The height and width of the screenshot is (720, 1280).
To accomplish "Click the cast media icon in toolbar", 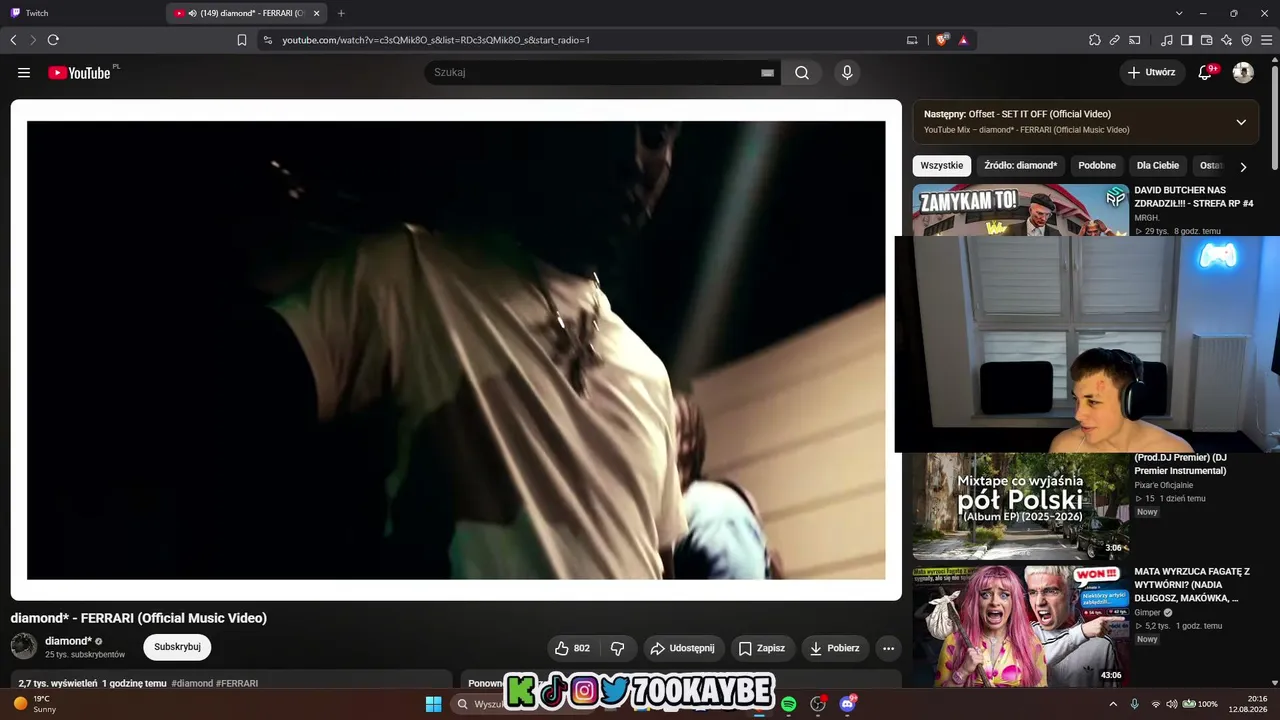I will point(1135,40).
